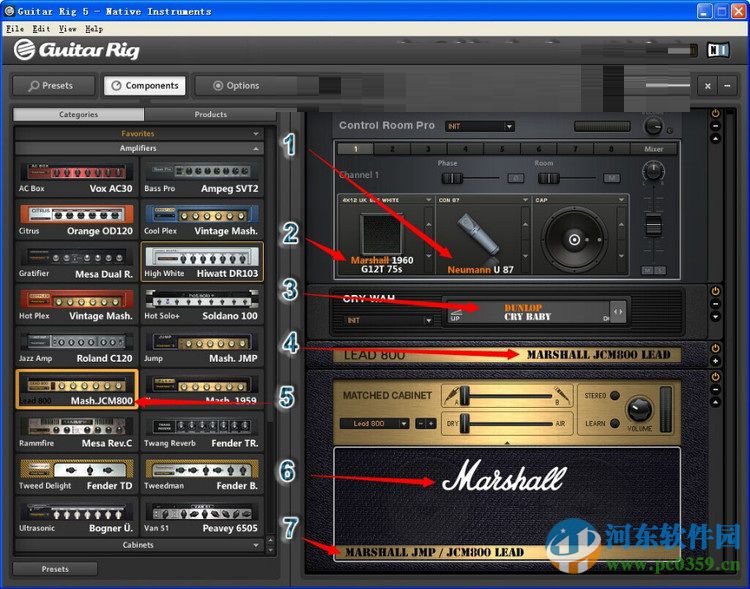Open the Presets browser button
The width and height of the screenshot is (750, 589).
pyautogui.click(x=54, y=86)
